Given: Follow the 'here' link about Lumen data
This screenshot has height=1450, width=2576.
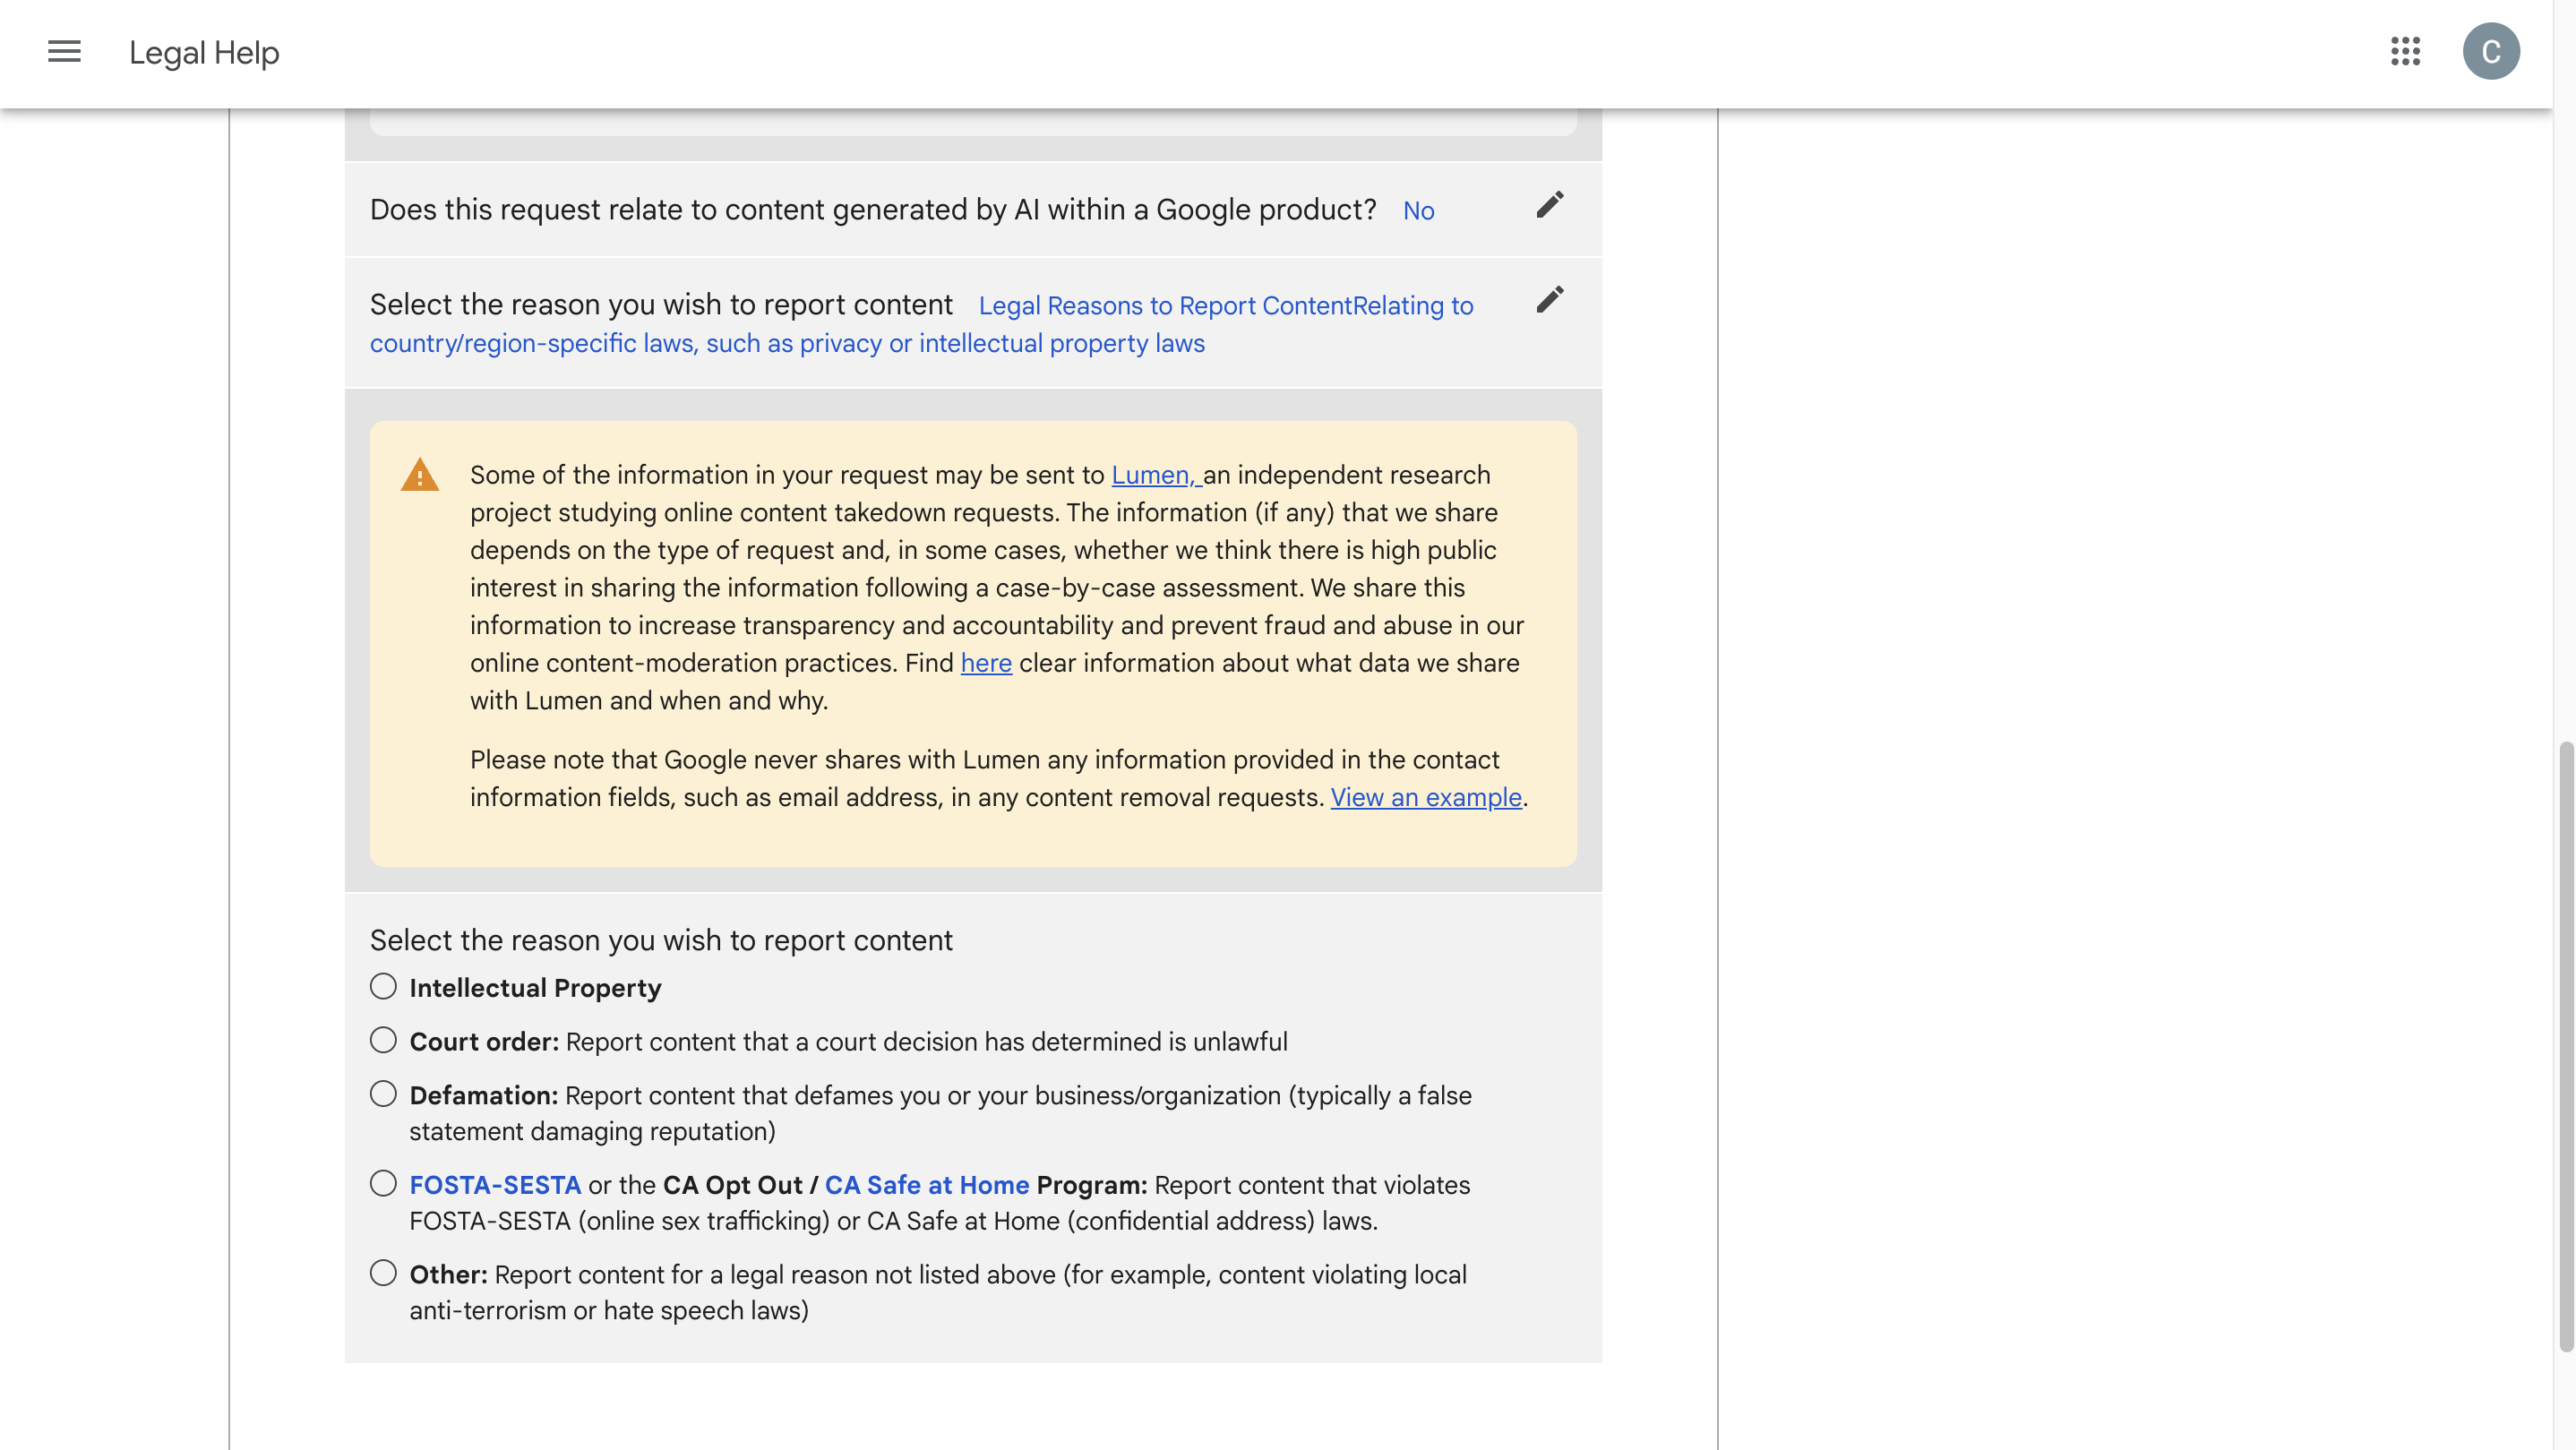Looking at the screenshot, I should (x=986, y=663).
